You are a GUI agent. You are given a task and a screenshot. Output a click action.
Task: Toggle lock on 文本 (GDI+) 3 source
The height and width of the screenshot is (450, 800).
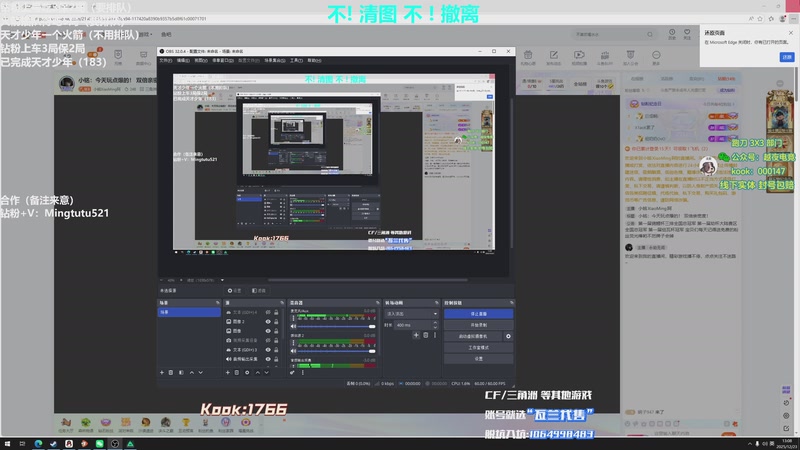pos(276,350)
